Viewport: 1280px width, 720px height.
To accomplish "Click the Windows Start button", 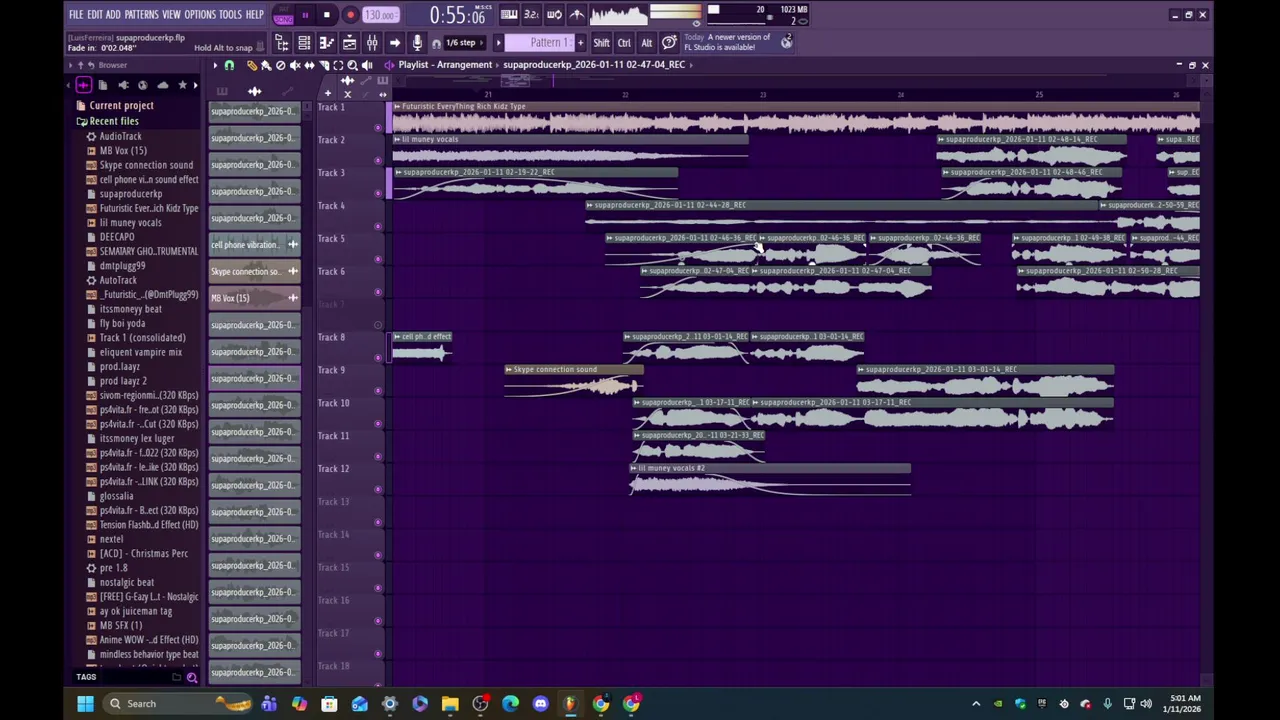I will 85,704.
